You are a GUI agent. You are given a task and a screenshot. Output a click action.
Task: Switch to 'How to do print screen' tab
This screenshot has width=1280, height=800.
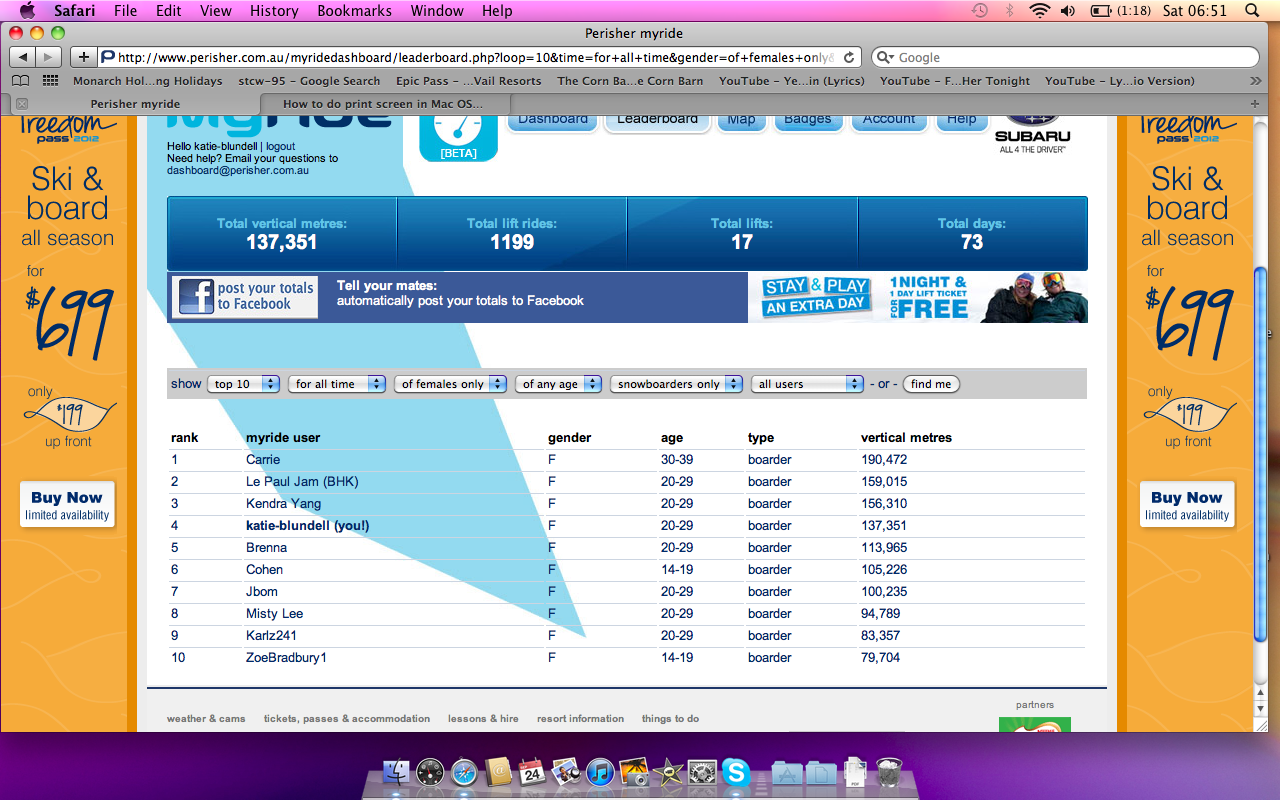pos(384,103)
